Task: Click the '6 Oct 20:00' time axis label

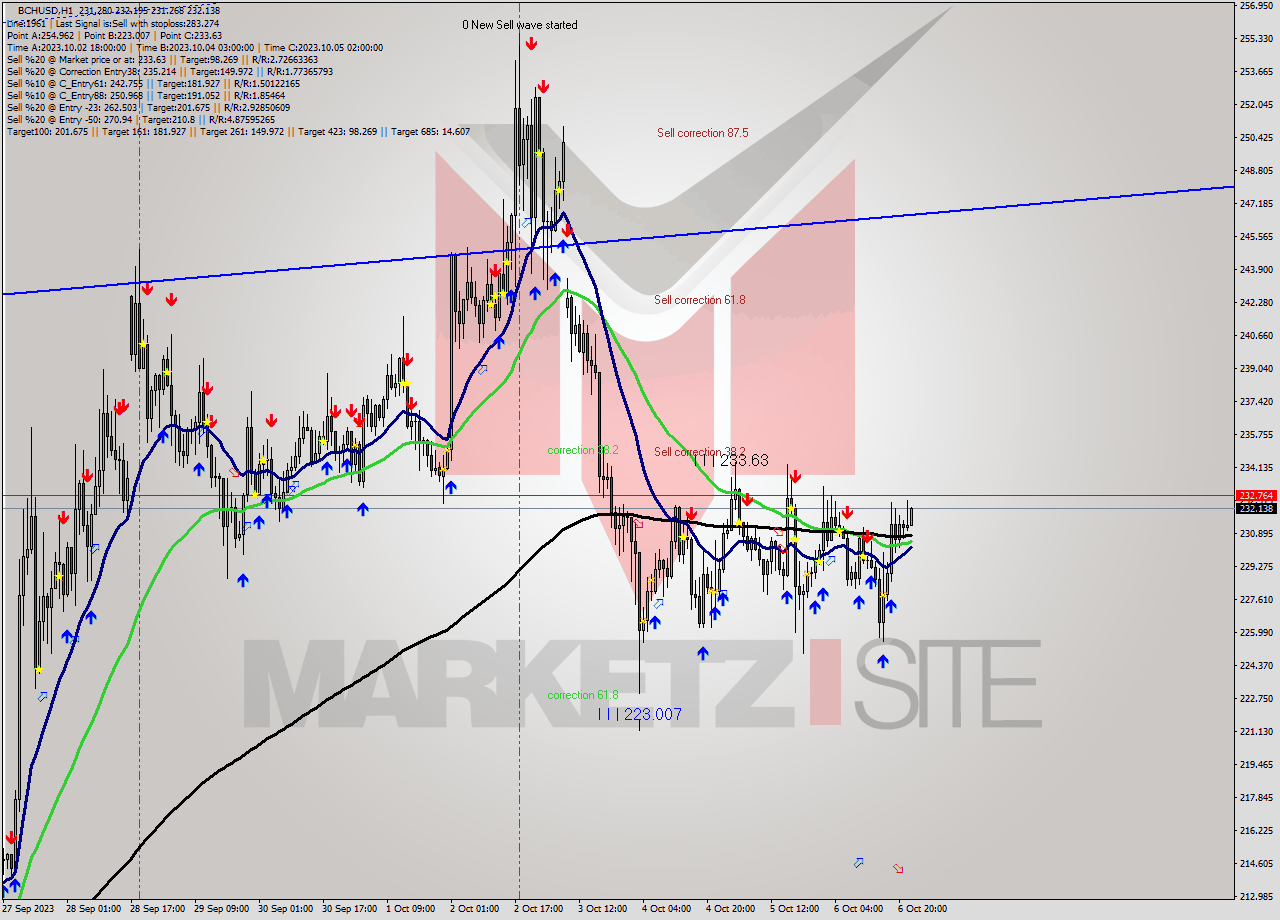Action: [x=922, y=910]
